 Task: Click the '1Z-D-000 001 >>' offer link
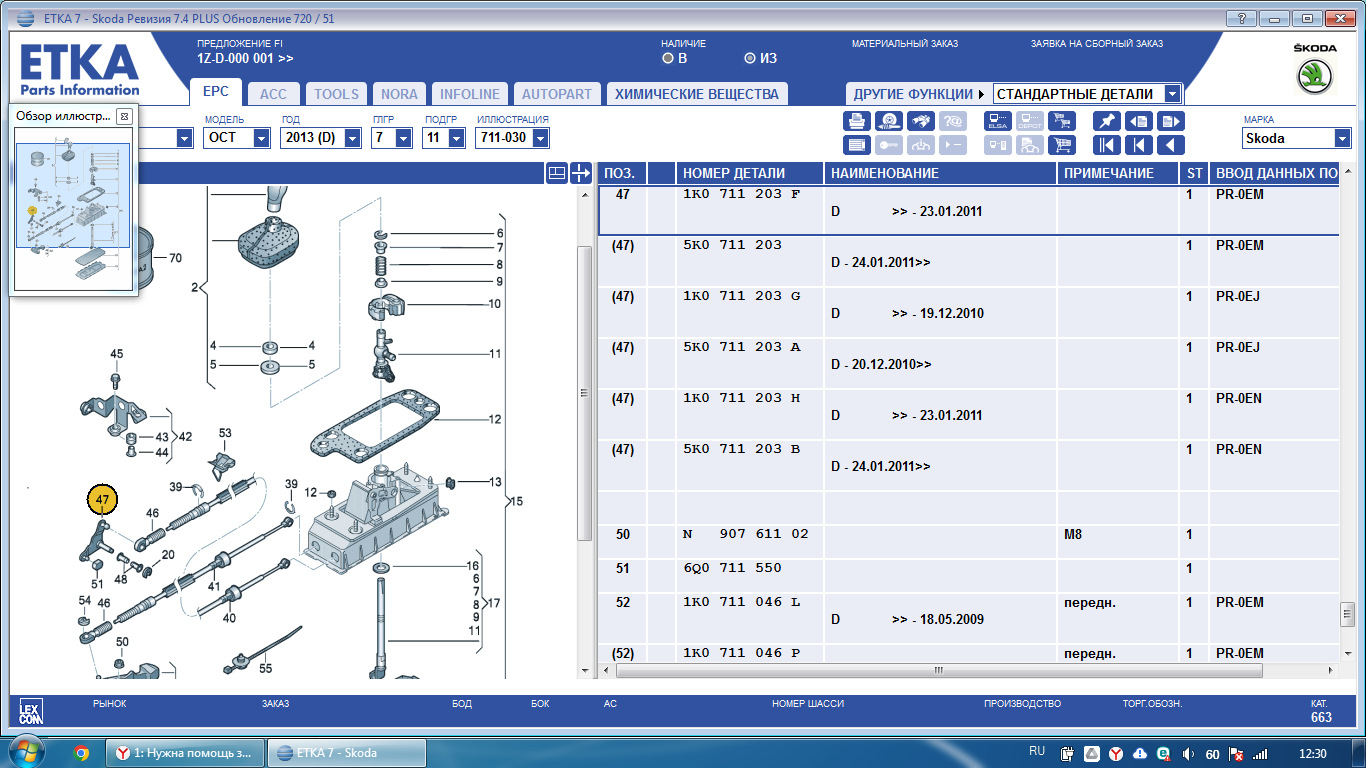(246, 59)
